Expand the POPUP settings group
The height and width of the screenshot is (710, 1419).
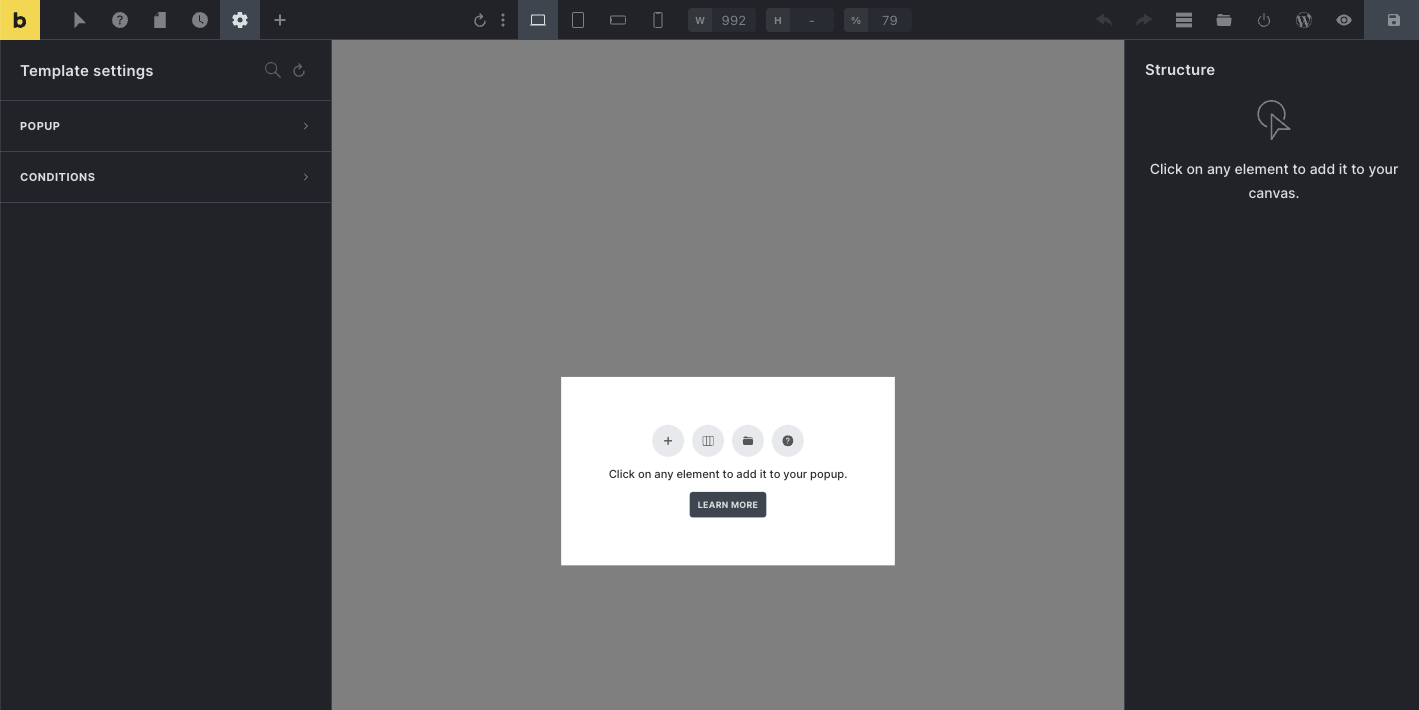pyautogui.click(x=165, y=126)
